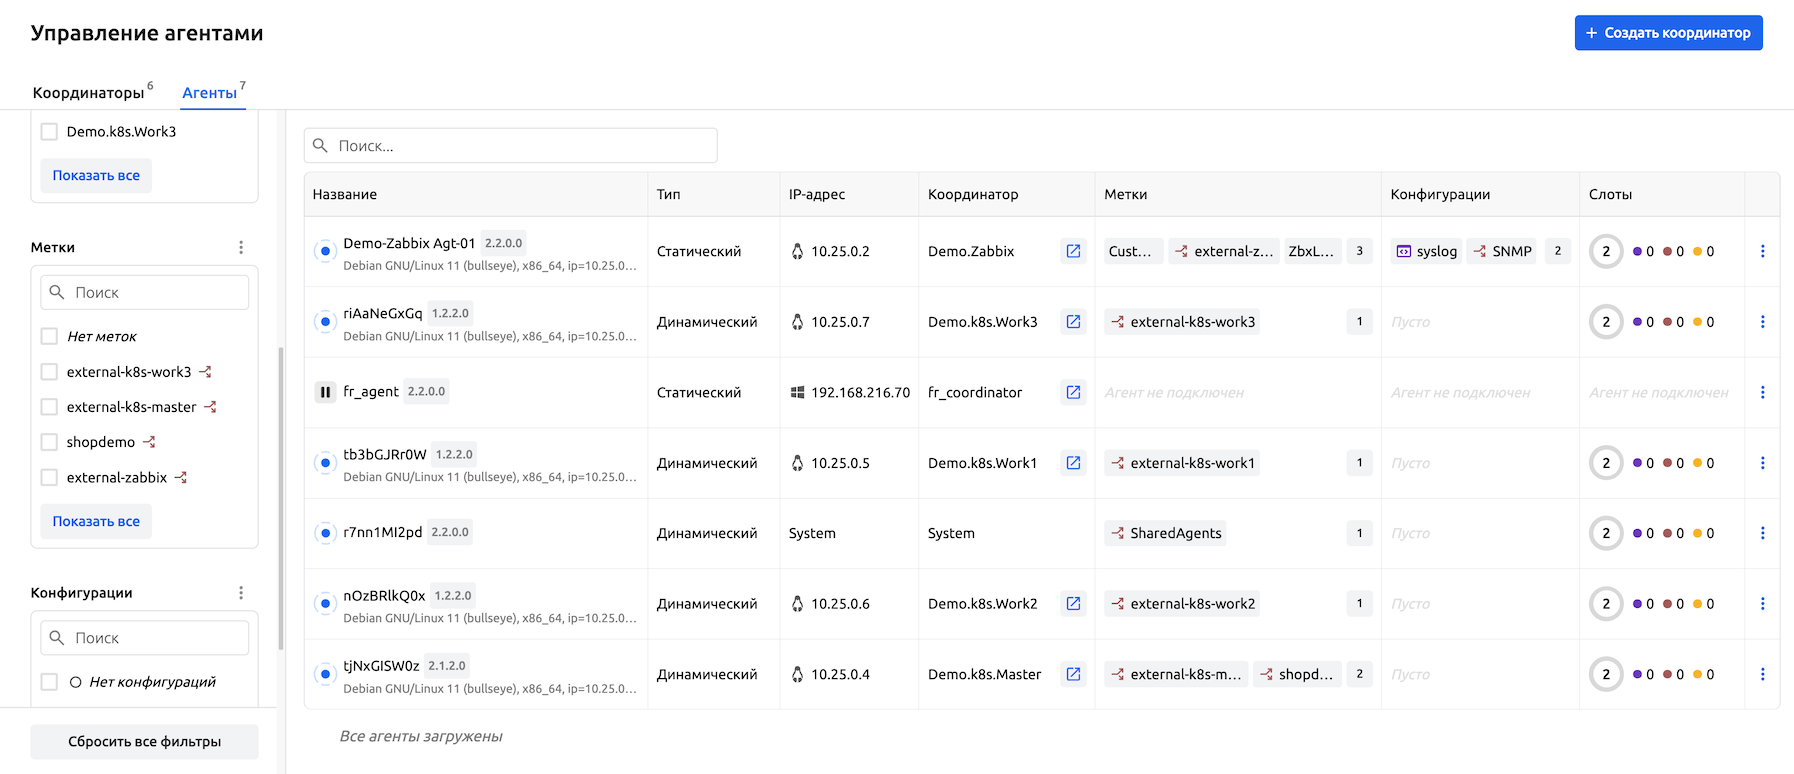Tick the shopdemo label checkbox
Viewport: 1794px width, 774px height.
[x=49, y=442]
